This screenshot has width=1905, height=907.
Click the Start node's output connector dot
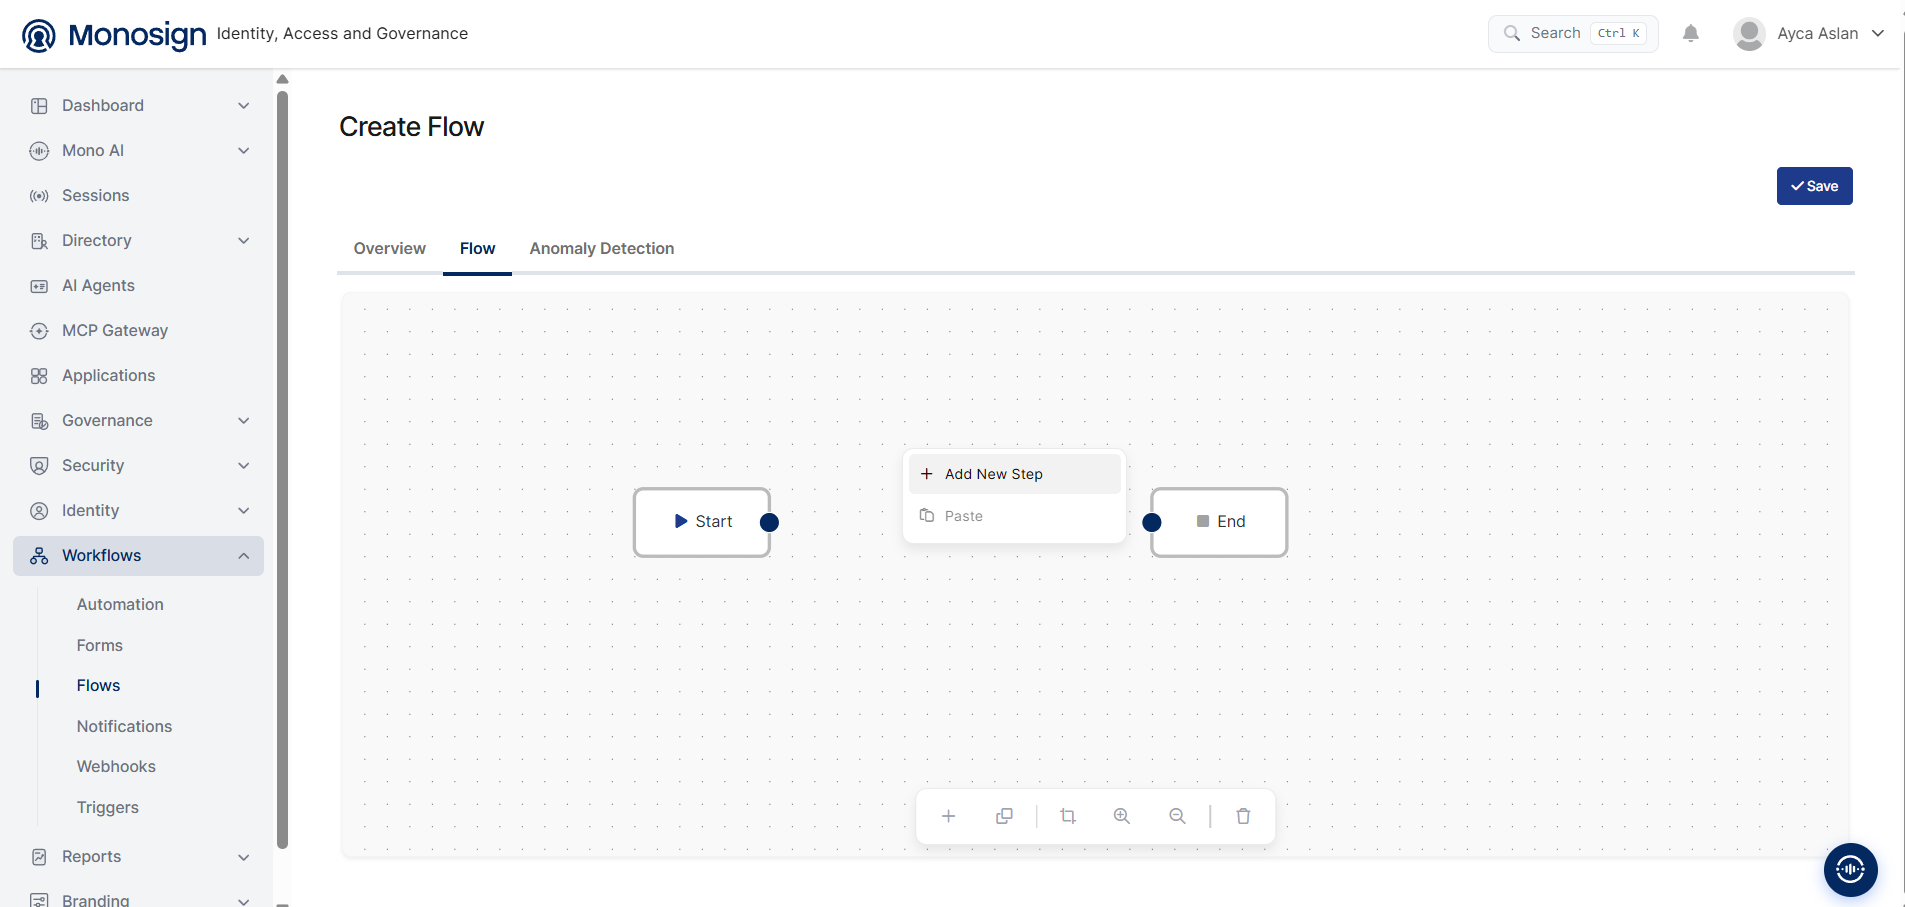coord(769,522)
